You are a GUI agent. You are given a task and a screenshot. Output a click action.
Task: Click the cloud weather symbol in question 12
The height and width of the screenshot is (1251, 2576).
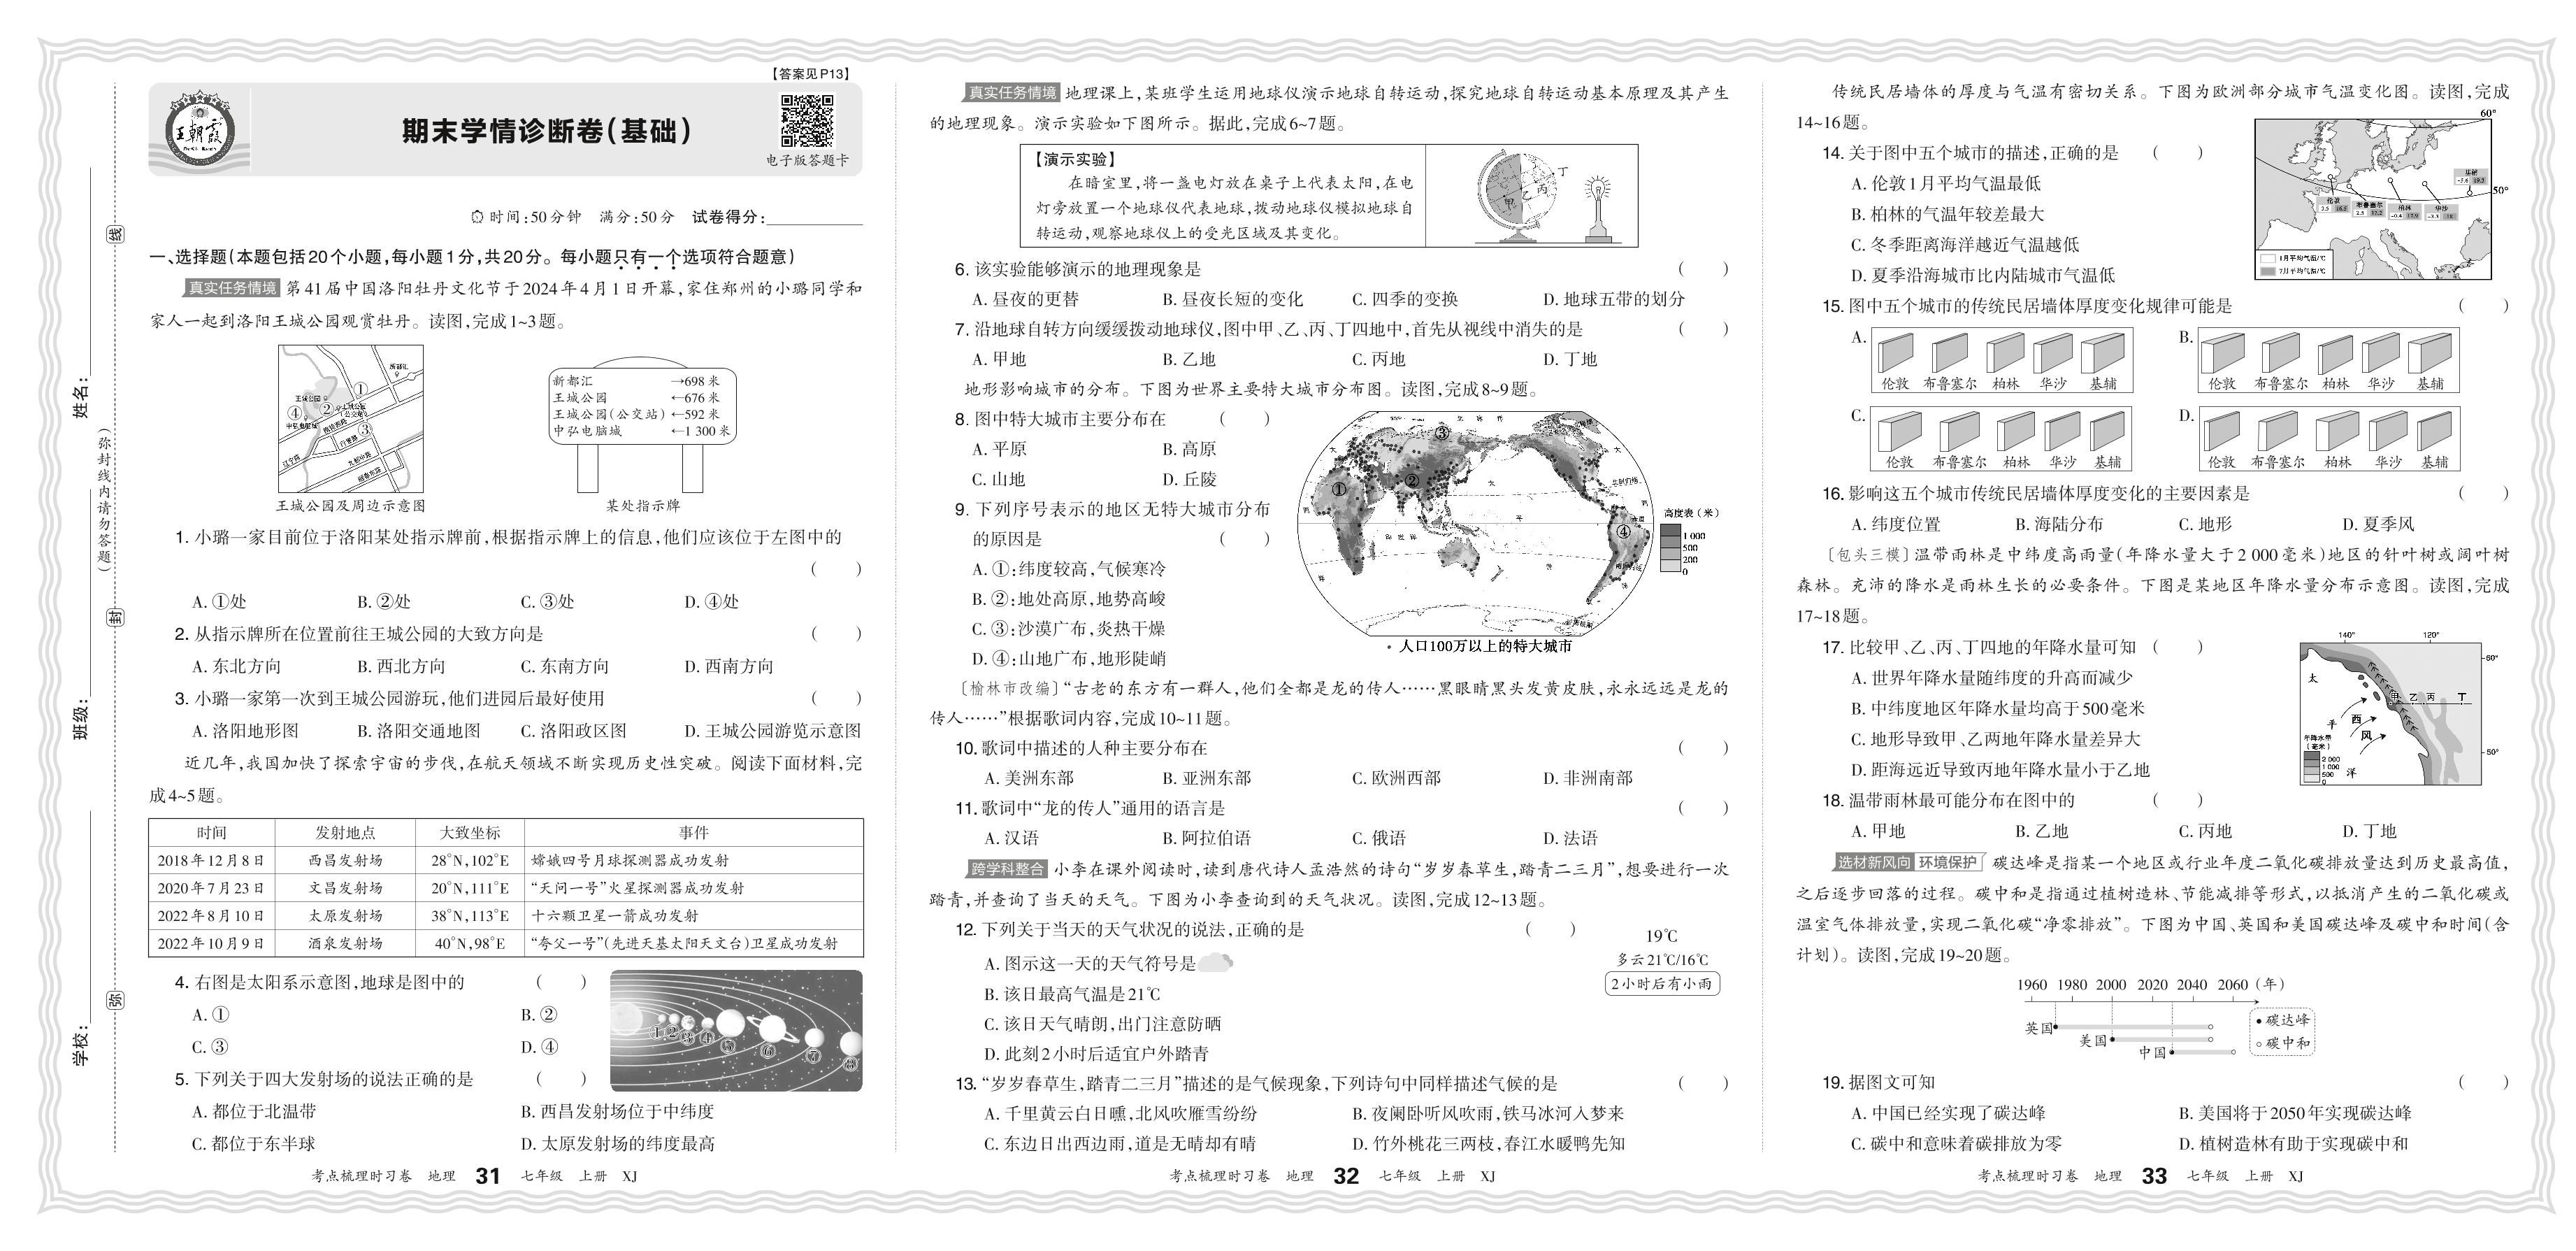1216,963
